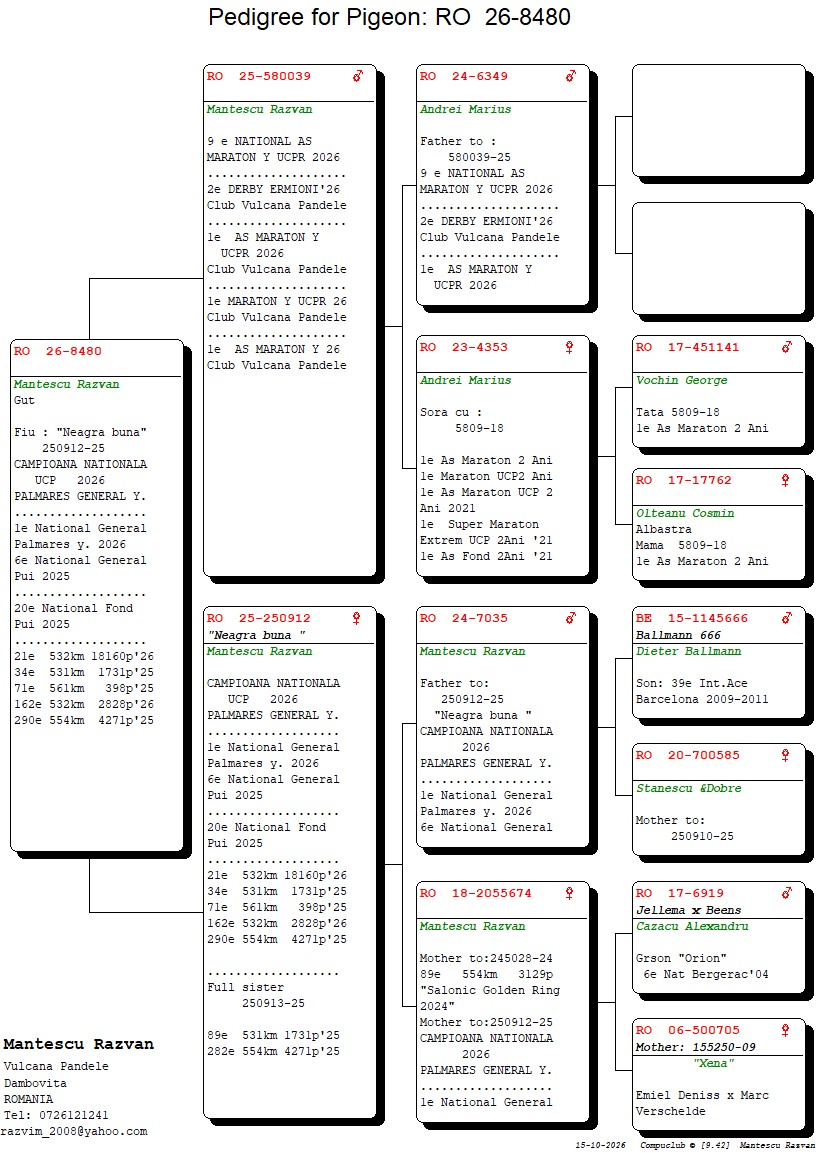Select the male symbol on RO 17-6919
Screen dimensions: 816x1172
pyautogui.click(x=787, y=892)
